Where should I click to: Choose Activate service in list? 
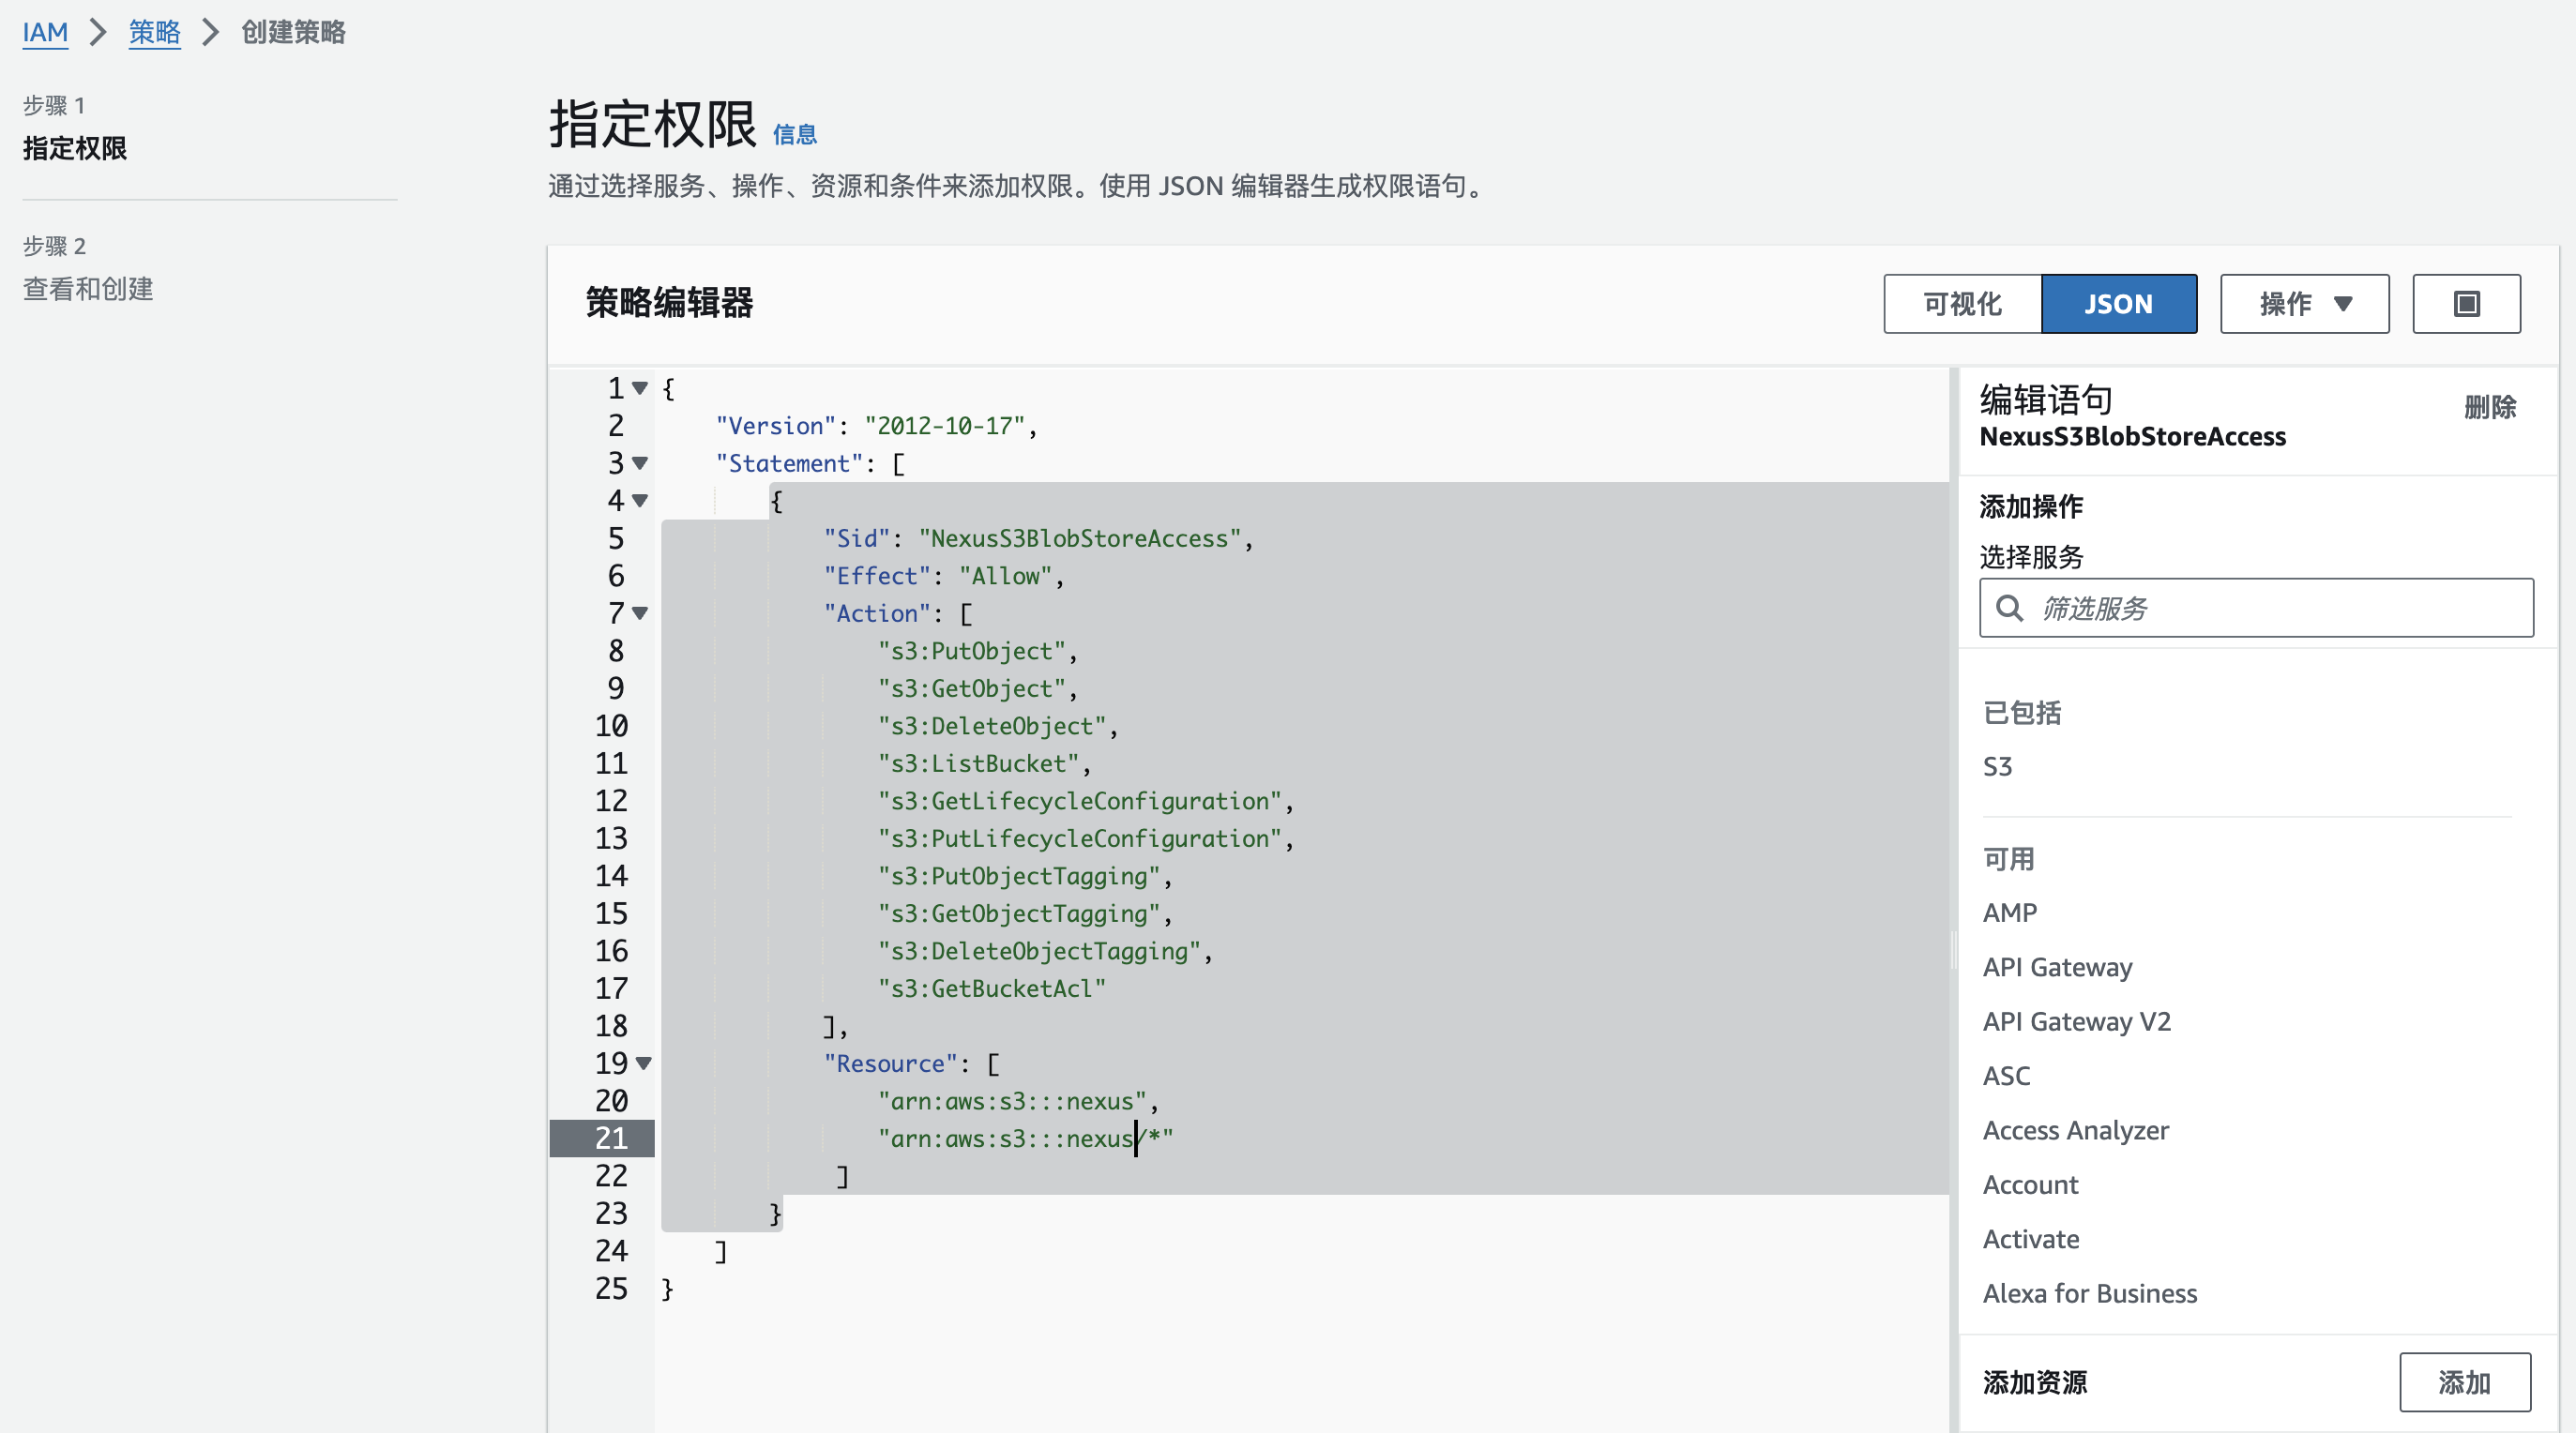2030,1239
